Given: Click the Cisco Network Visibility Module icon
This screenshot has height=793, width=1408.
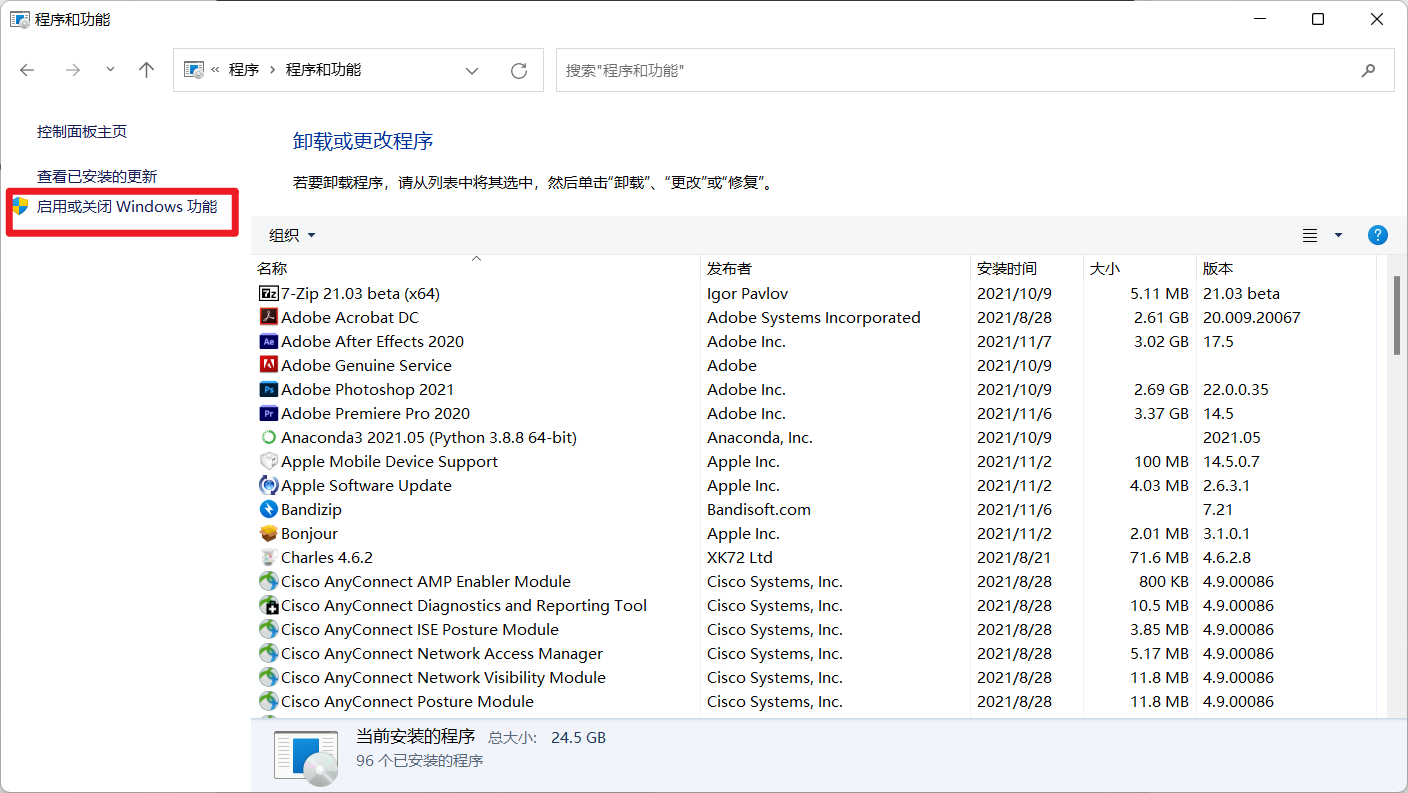Looking at the screenshot, I should (x=268, y=678).
